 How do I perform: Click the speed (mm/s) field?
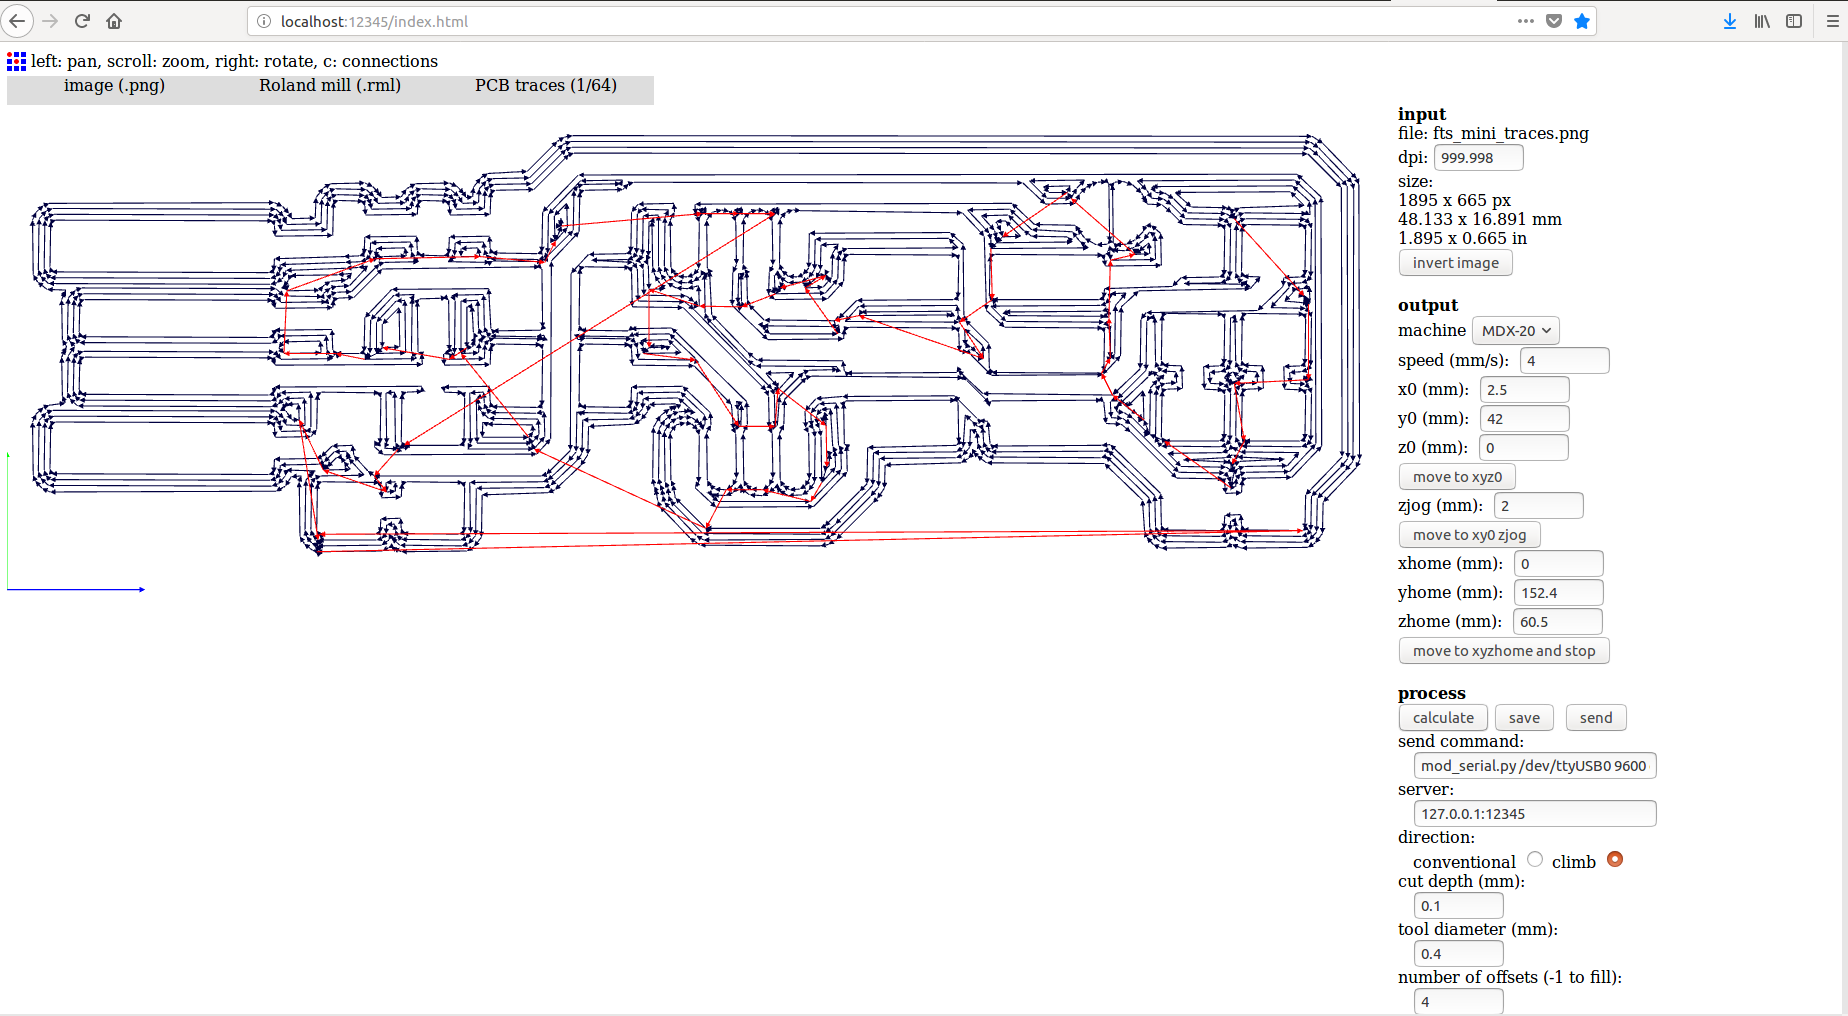point(1565,361)
